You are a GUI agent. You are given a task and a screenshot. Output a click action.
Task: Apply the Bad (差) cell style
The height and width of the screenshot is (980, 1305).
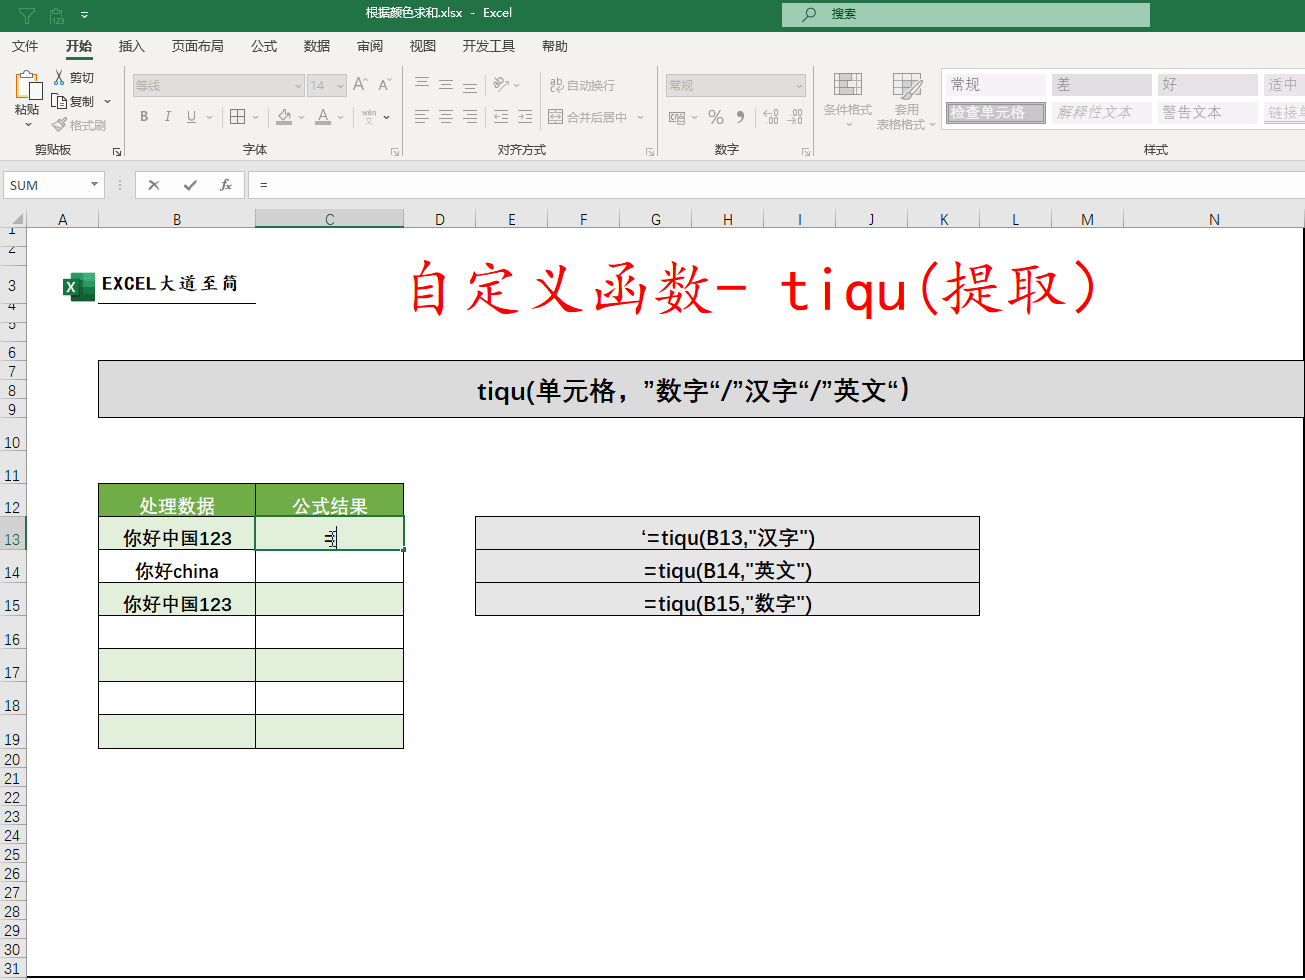pyautogui.click(x=1102, y=85)
